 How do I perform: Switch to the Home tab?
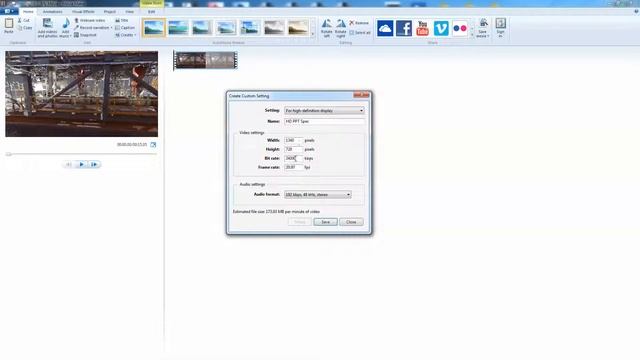[x=28, y=11]
